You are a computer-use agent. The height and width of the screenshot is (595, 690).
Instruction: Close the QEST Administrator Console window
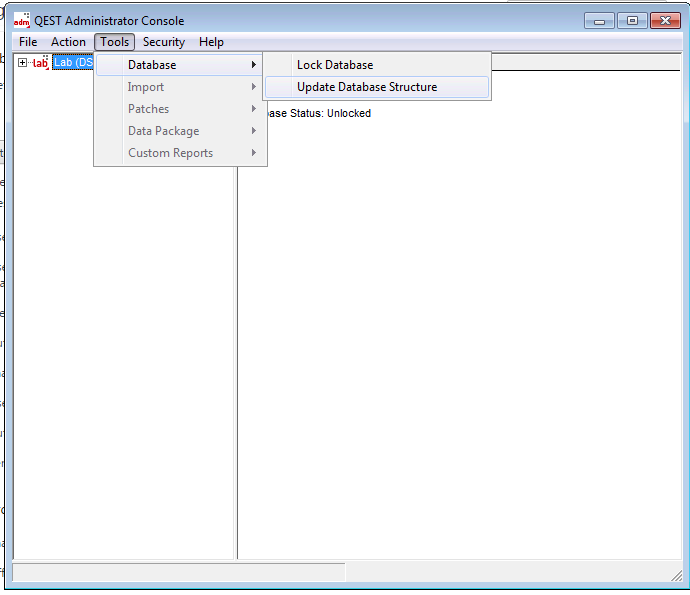[x=665, y=21]
